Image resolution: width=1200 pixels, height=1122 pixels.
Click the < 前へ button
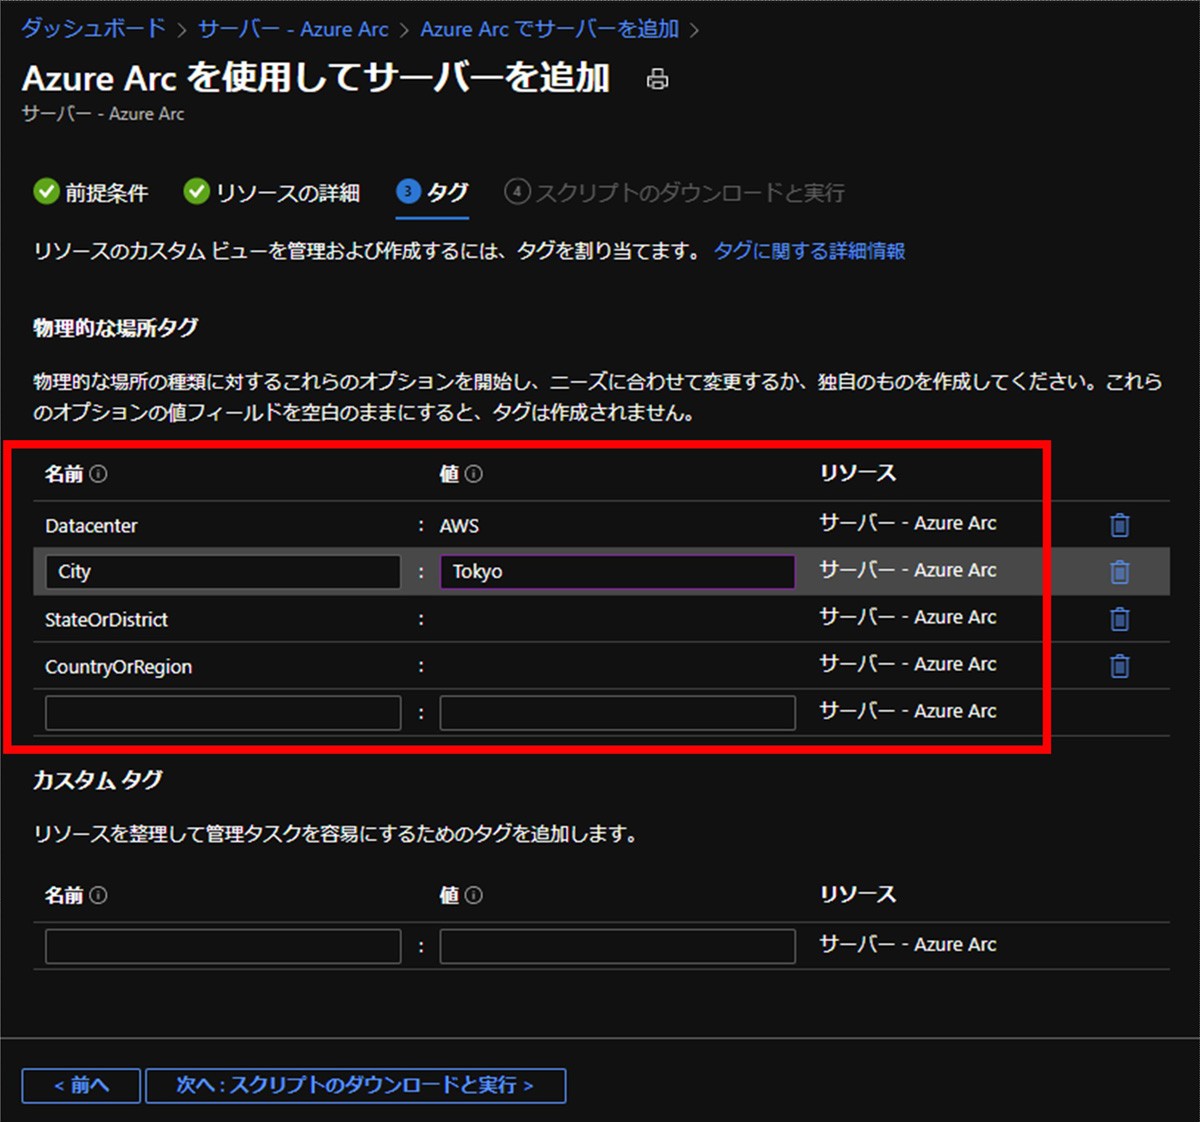coord(81,1085)
